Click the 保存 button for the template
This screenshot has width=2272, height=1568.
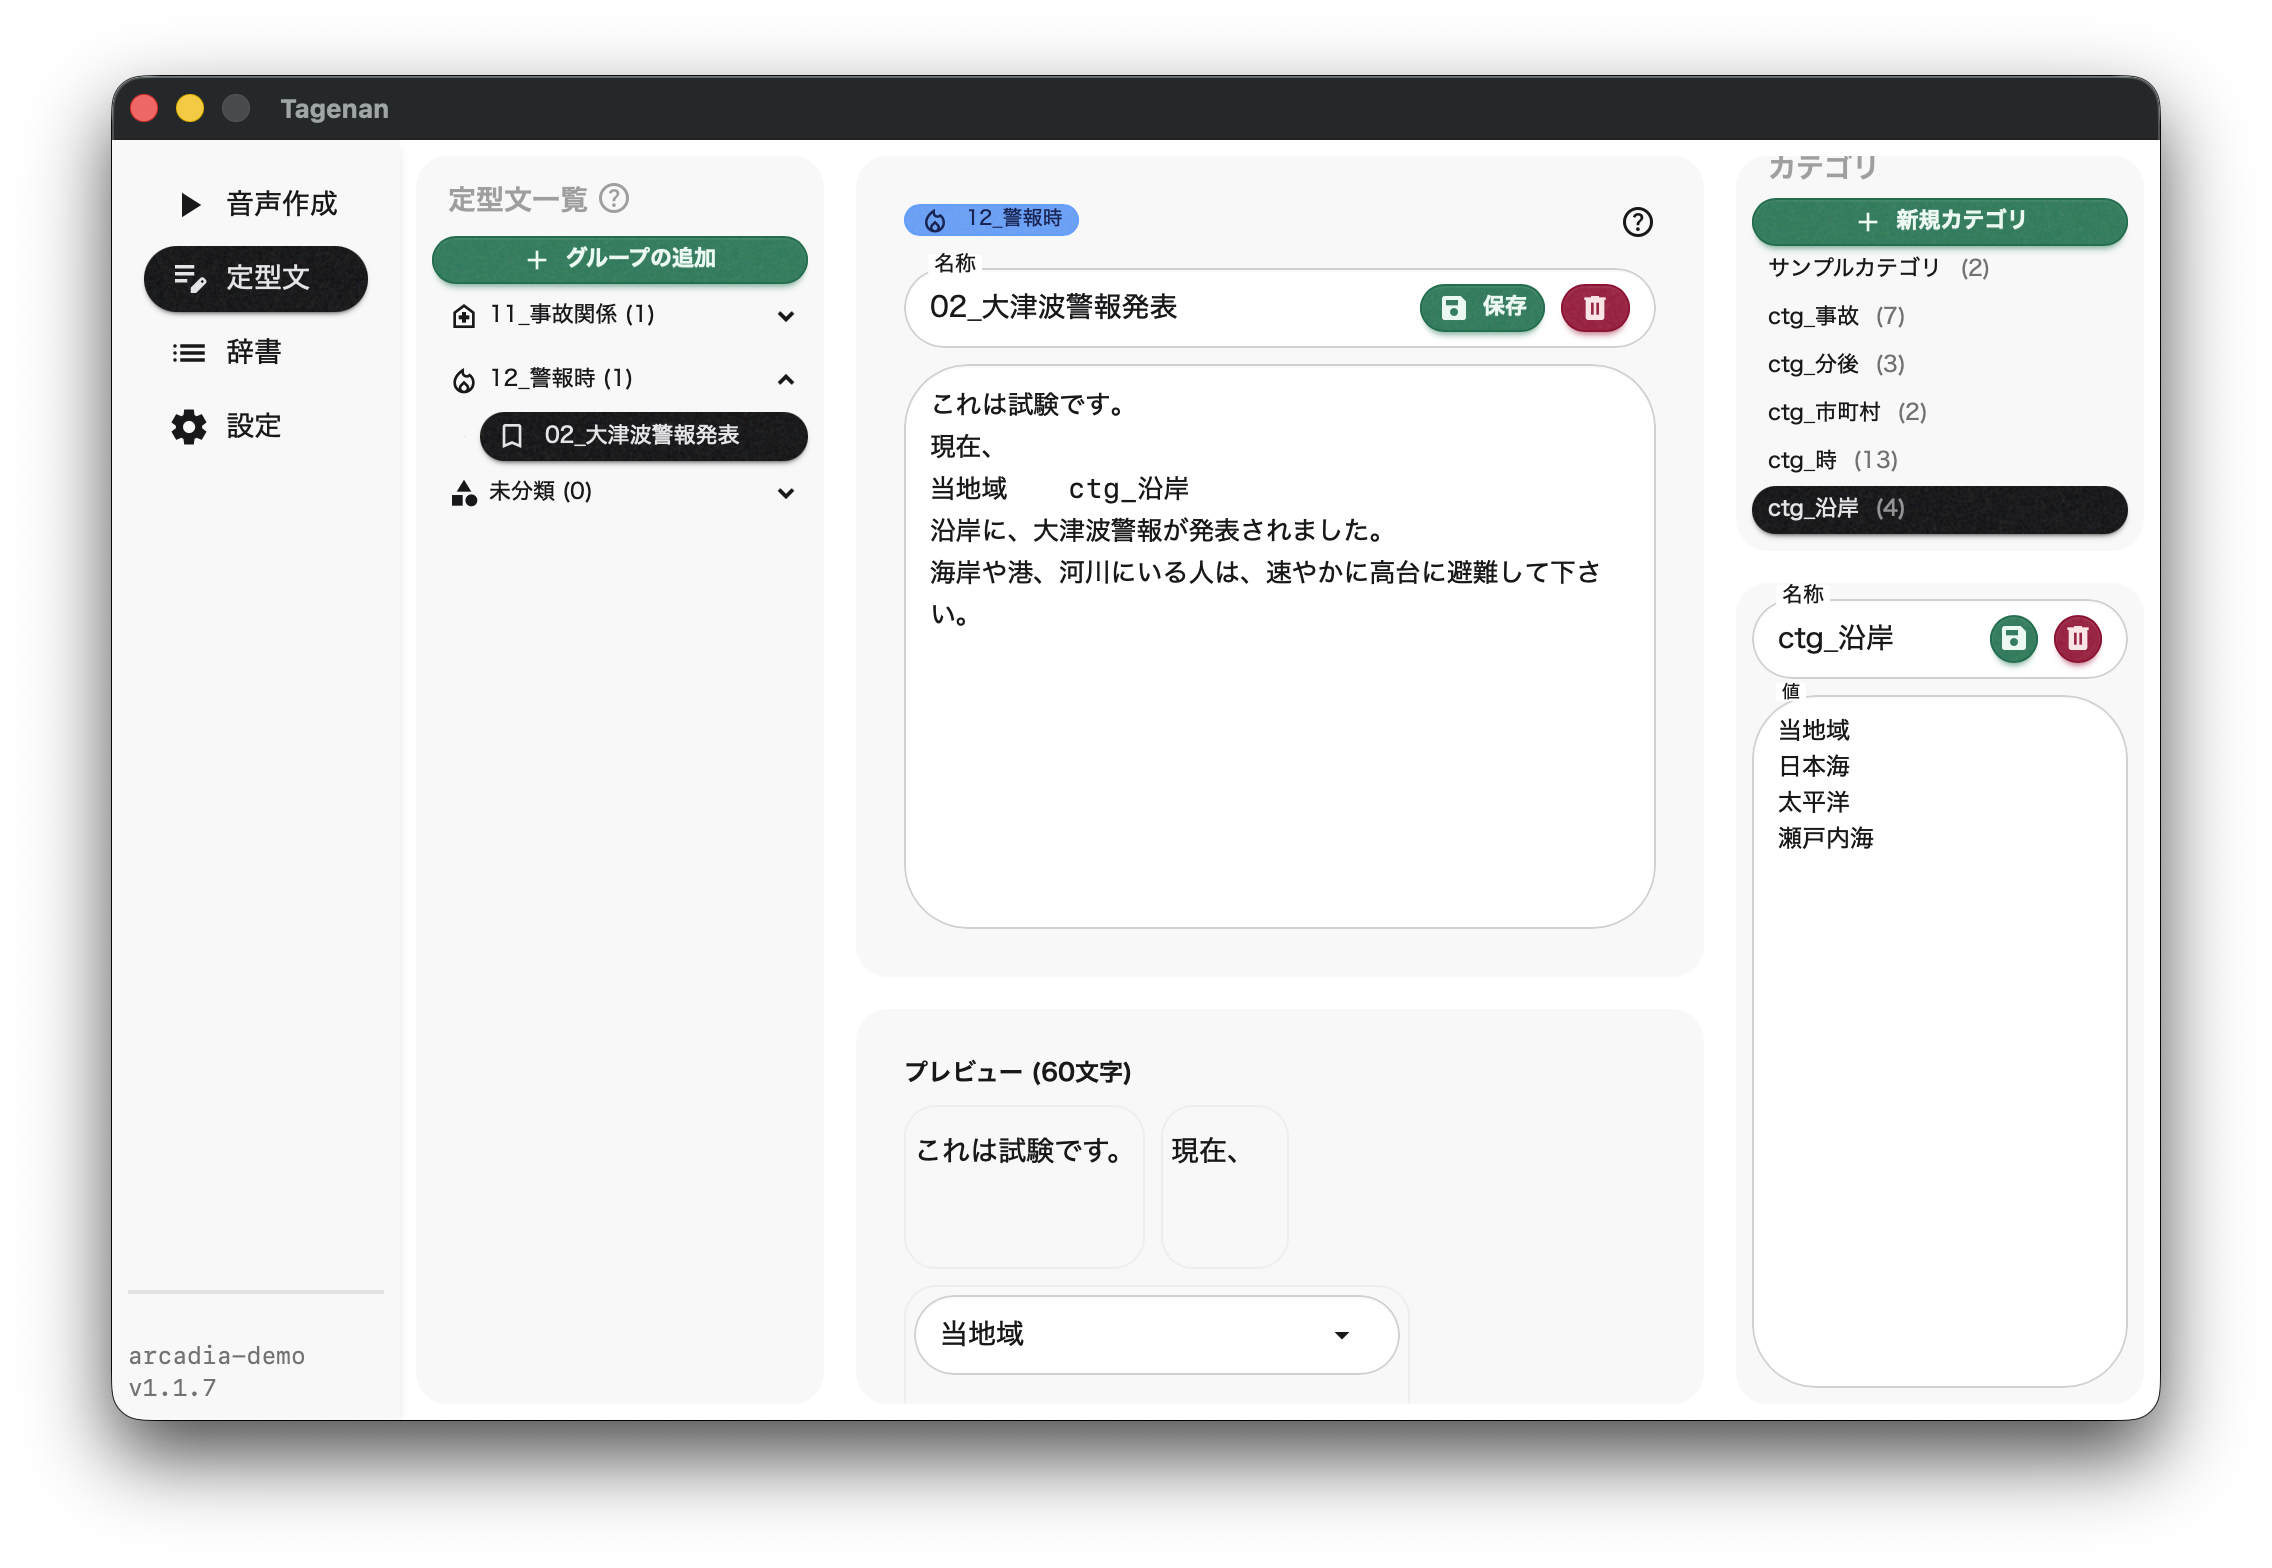pyautogui.click(x=1482, y=308)
